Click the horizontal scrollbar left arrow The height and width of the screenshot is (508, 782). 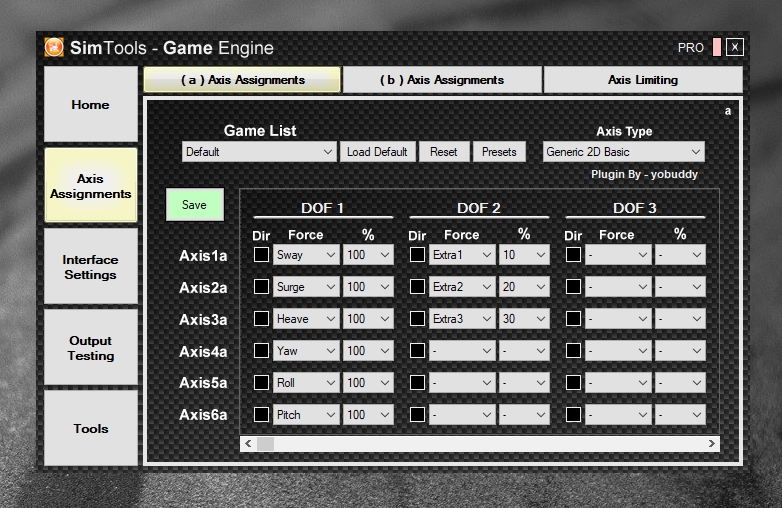[x=248, y=444]
